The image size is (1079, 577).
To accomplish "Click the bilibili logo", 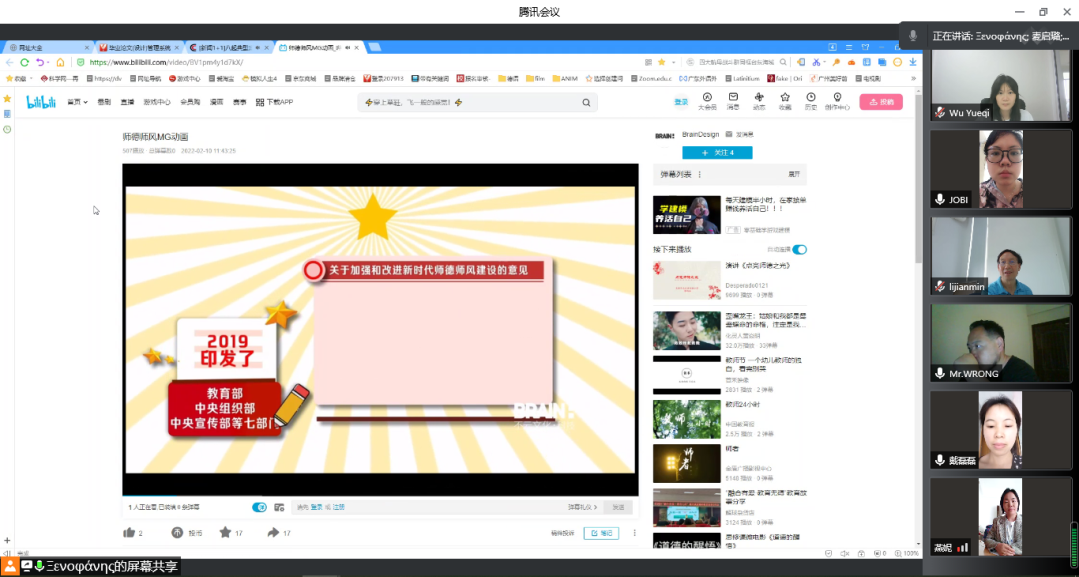I will pyautogui.click(x=41, y=102).
